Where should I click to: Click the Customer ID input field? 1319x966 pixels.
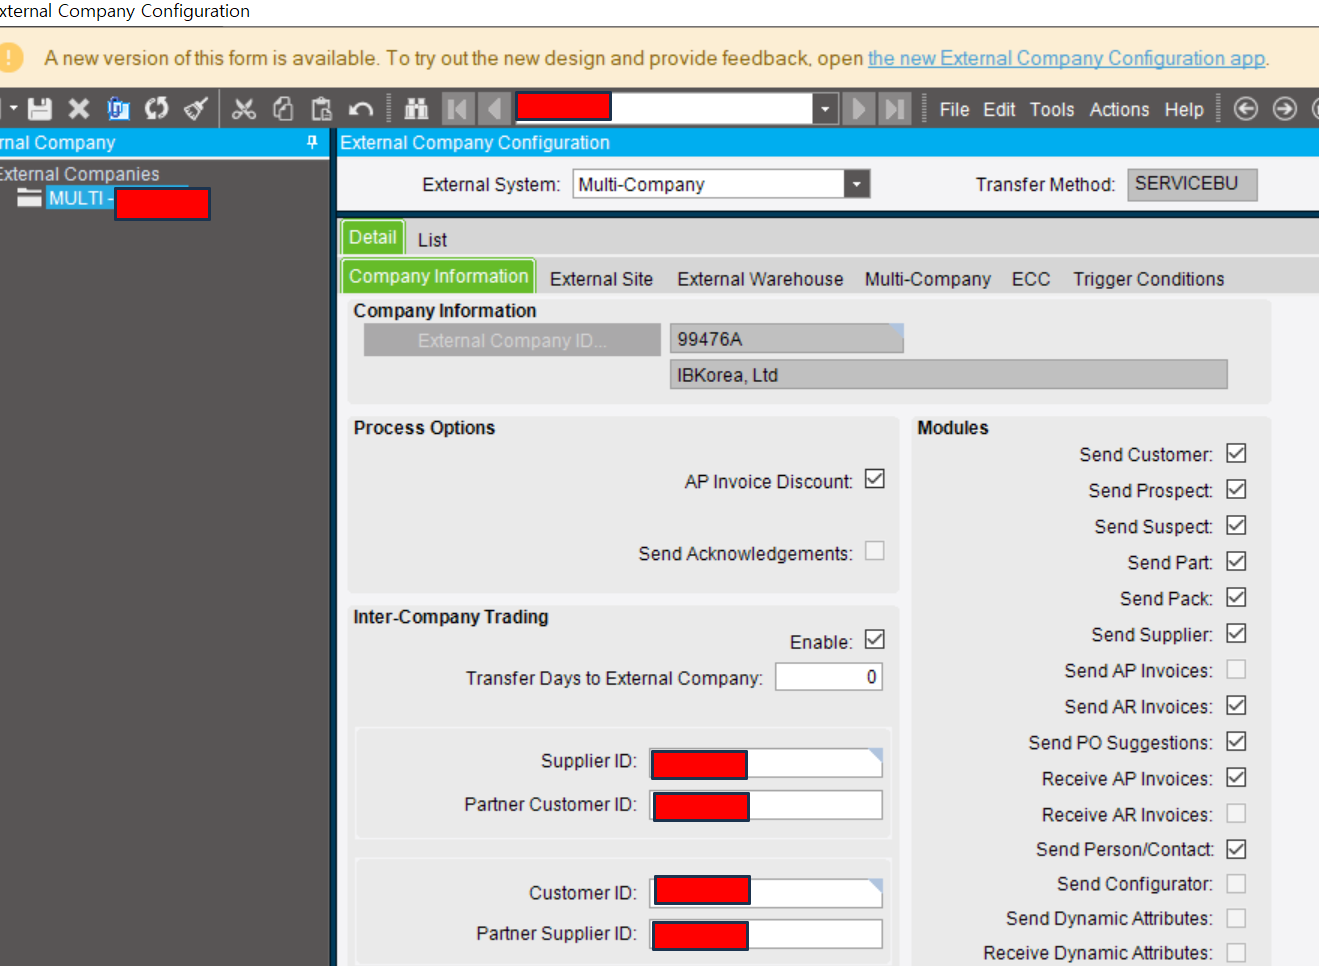(766, 893)
